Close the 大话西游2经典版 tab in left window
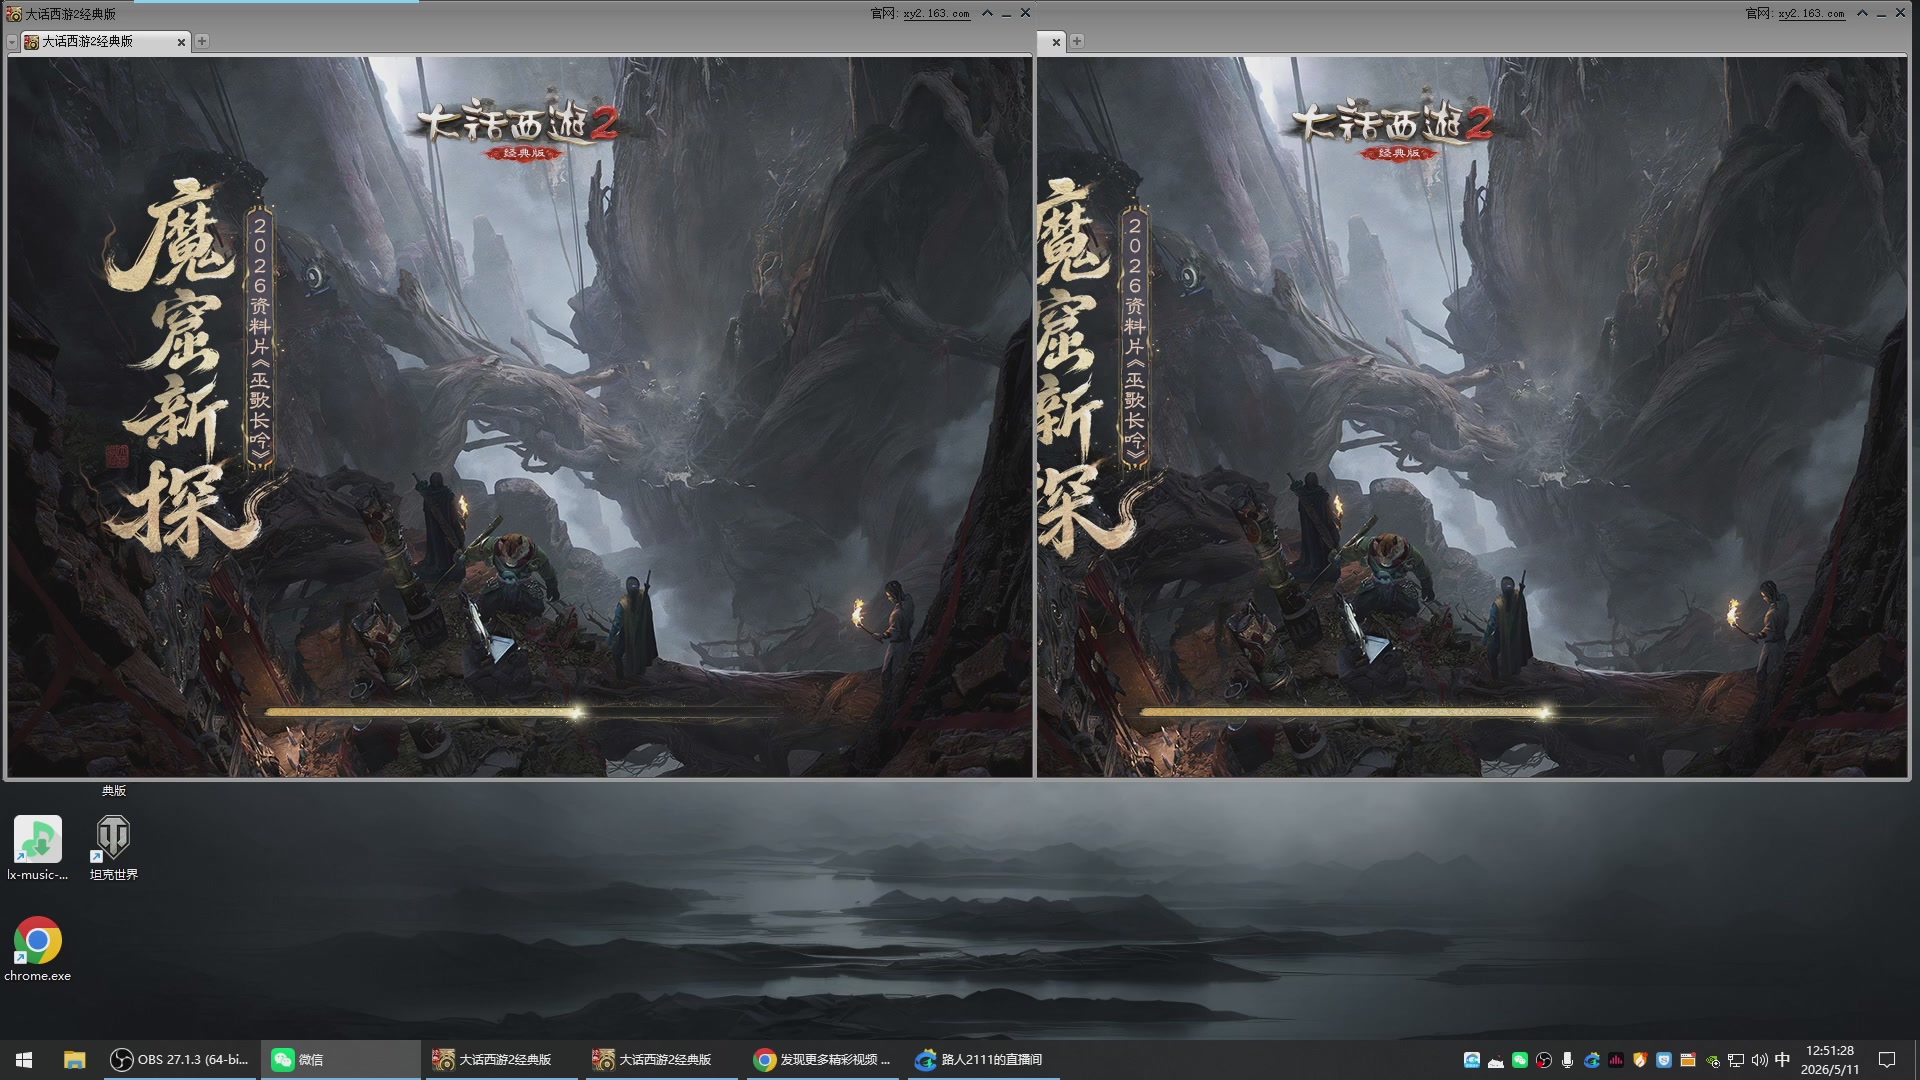 tap(181, 42)
